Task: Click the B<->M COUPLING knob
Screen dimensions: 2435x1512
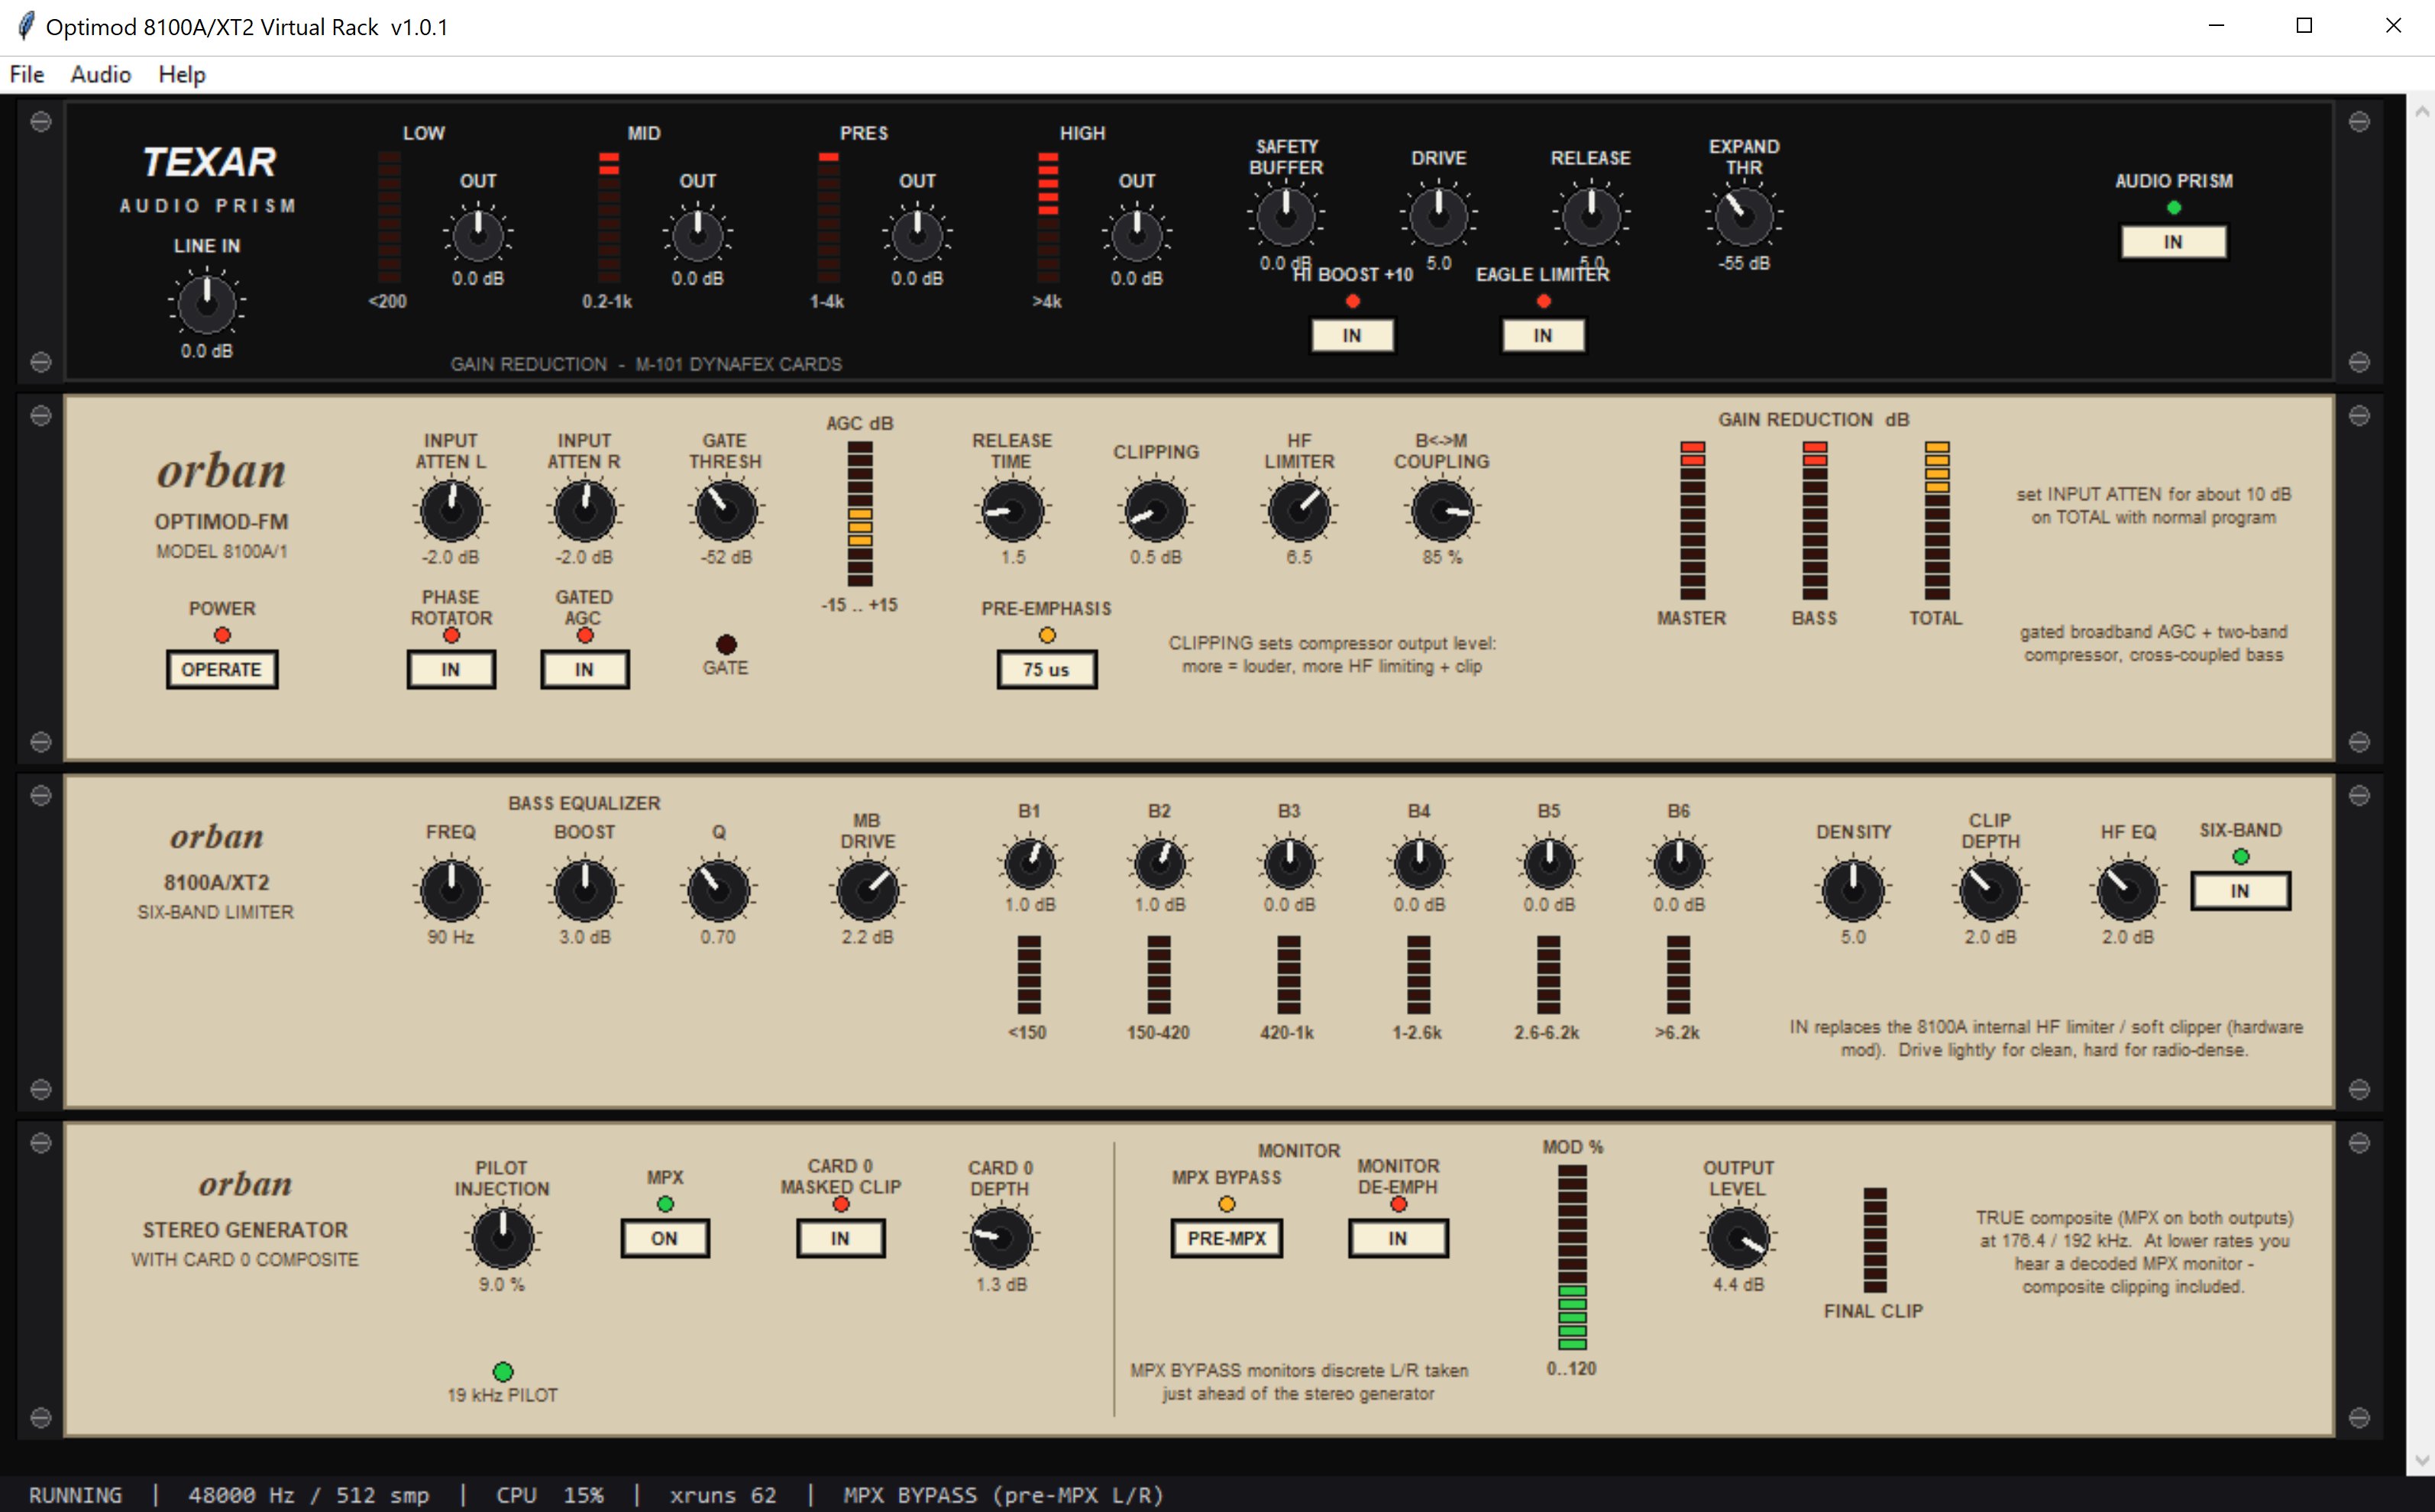Action: (x=1442, y=511)
